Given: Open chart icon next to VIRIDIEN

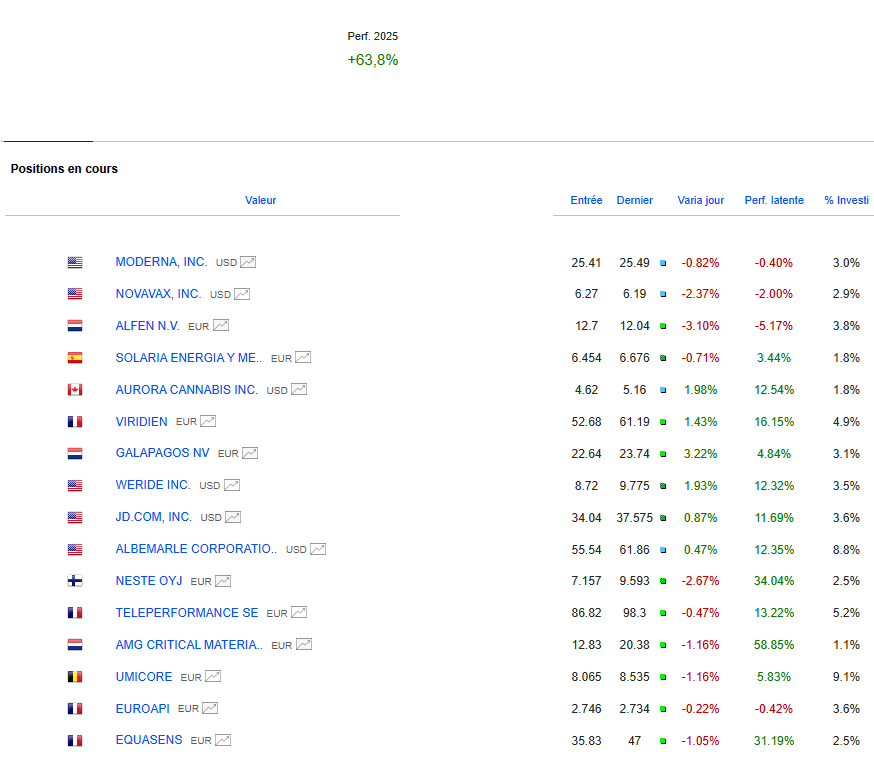Looking at the screenshot, I should pyautogui.click(x=208, y=422).
